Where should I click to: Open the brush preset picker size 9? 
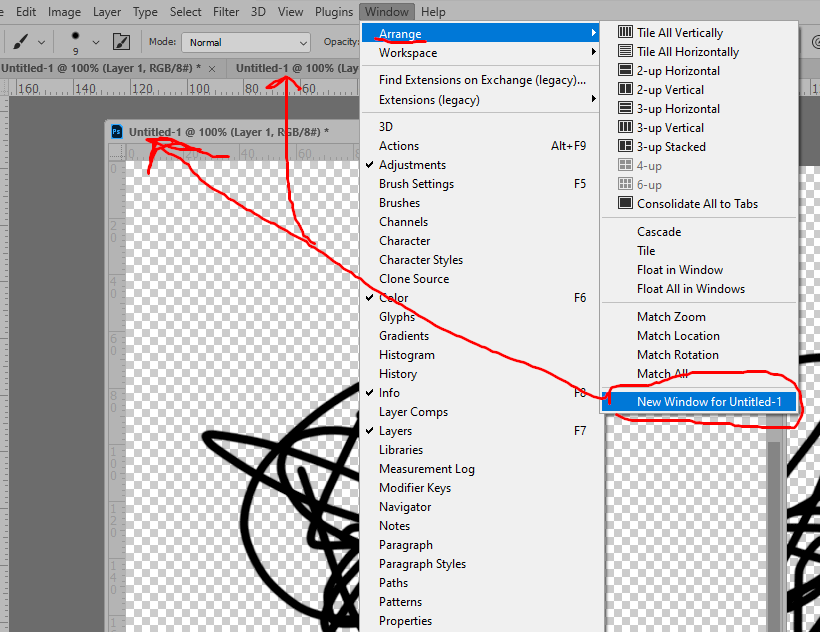tap(76, 42)
